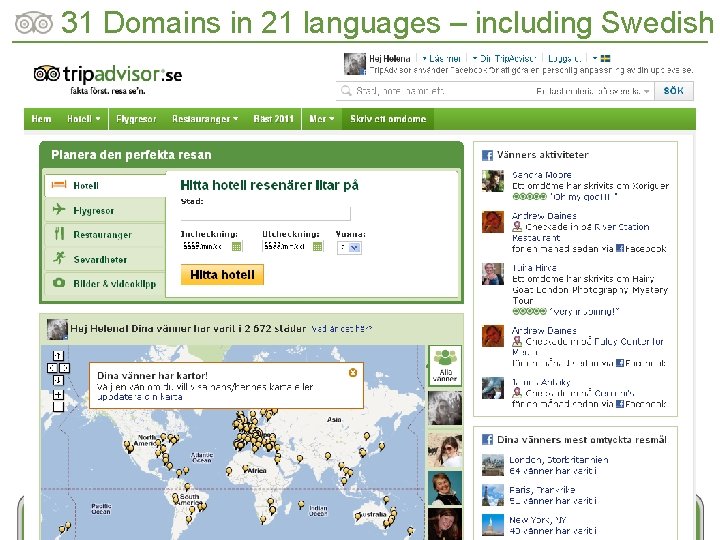Click the friend photo with sunglasses beside the map
The width and height of the screenshot is (720, 540).
(444, 450)
